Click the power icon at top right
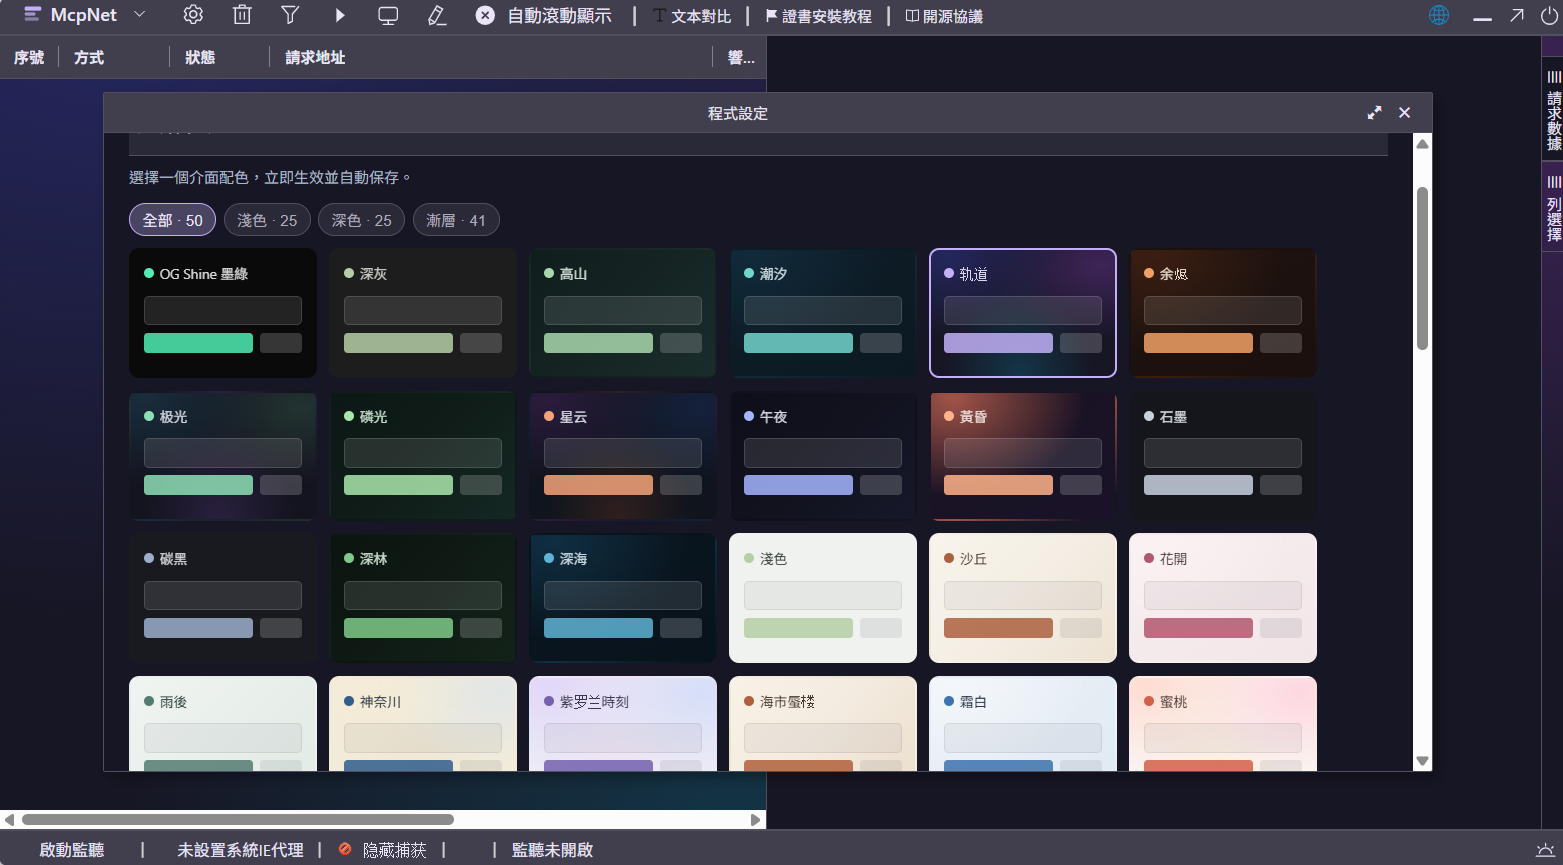This screenshot has height=865, width=1563. coord(1549,15)
